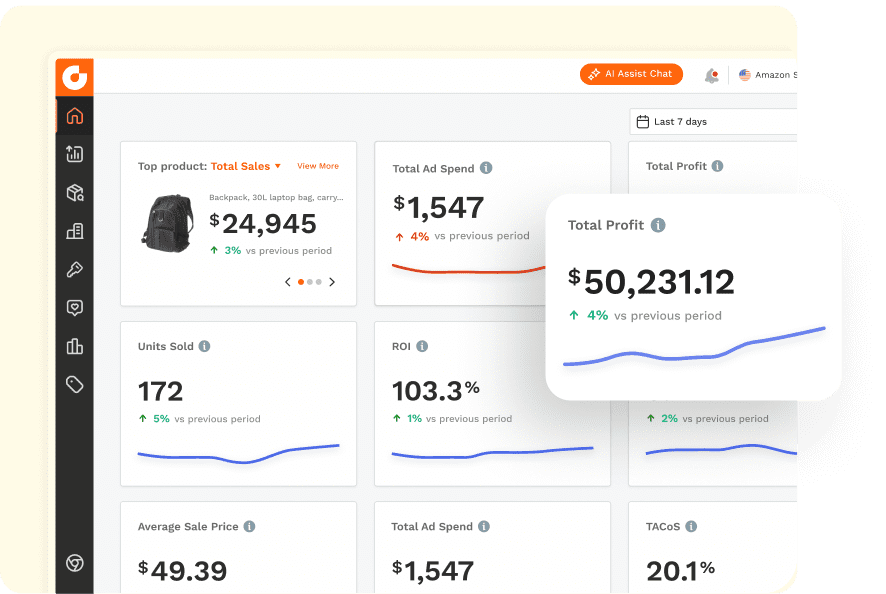Screen dimensions: 886x594
Task: Click the next arrow on the product carousel
Action: pyautogui.click(x=332, y=282)
